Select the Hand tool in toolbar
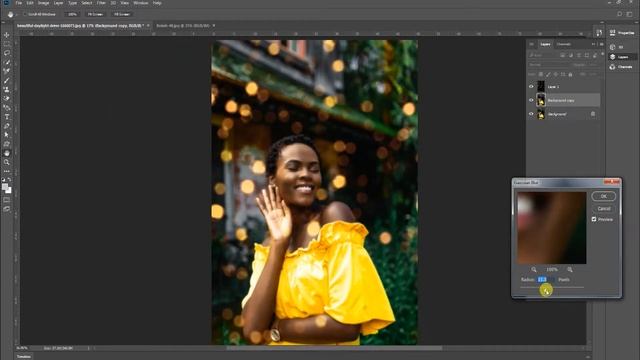The height and width of the screenshot is (360, 640). coord(7,153)
